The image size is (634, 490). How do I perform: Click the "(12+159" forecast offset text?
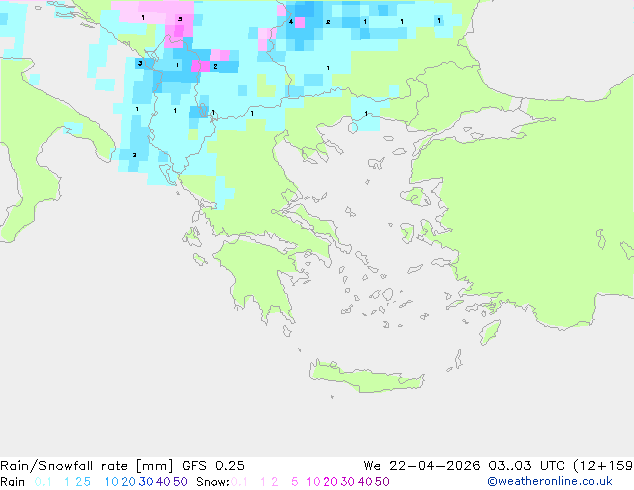pyautogui.click(x=604, y=466)
